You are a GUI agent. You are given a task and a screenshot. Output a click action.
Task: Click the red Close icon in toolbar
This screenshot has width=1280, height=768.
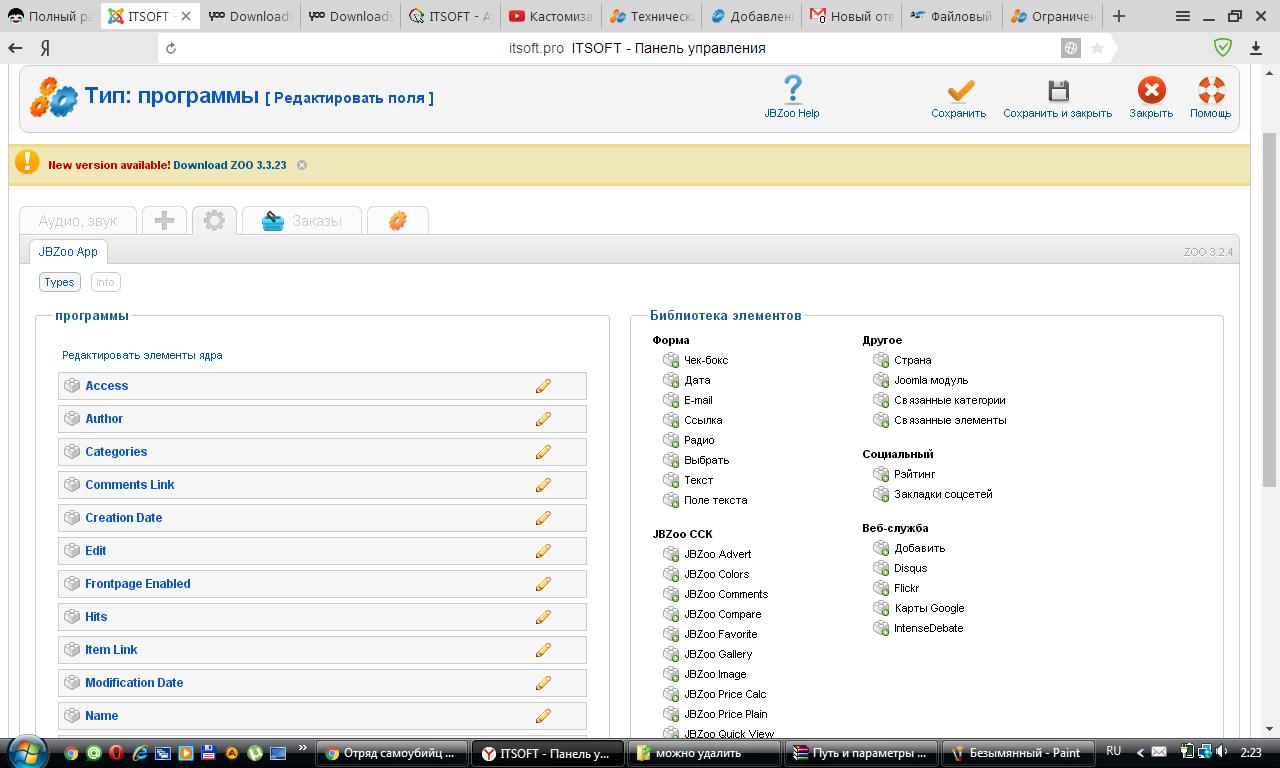pyautogui.click(x=1151, y=92)
